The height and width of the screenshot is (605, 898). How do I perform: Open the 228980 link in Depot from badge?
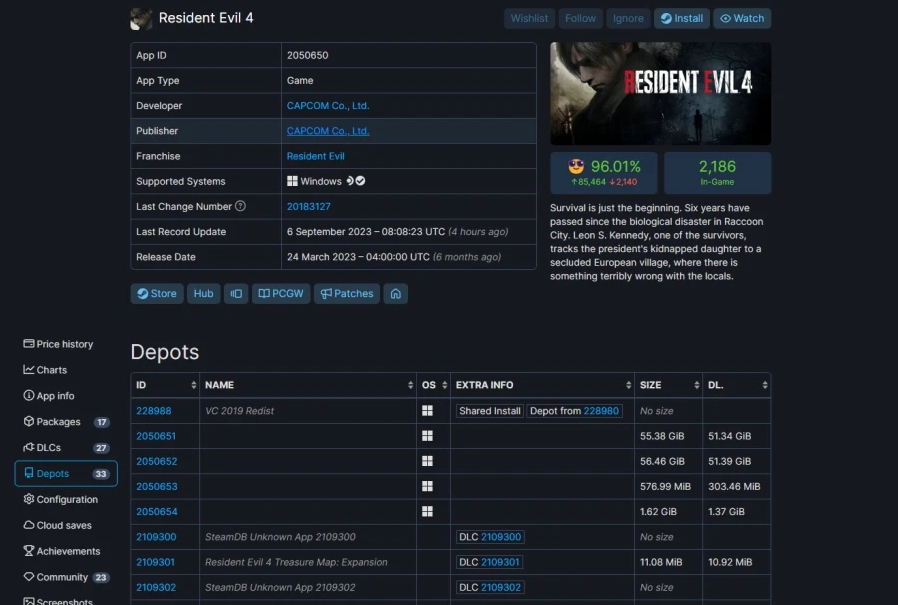[601, 411]
